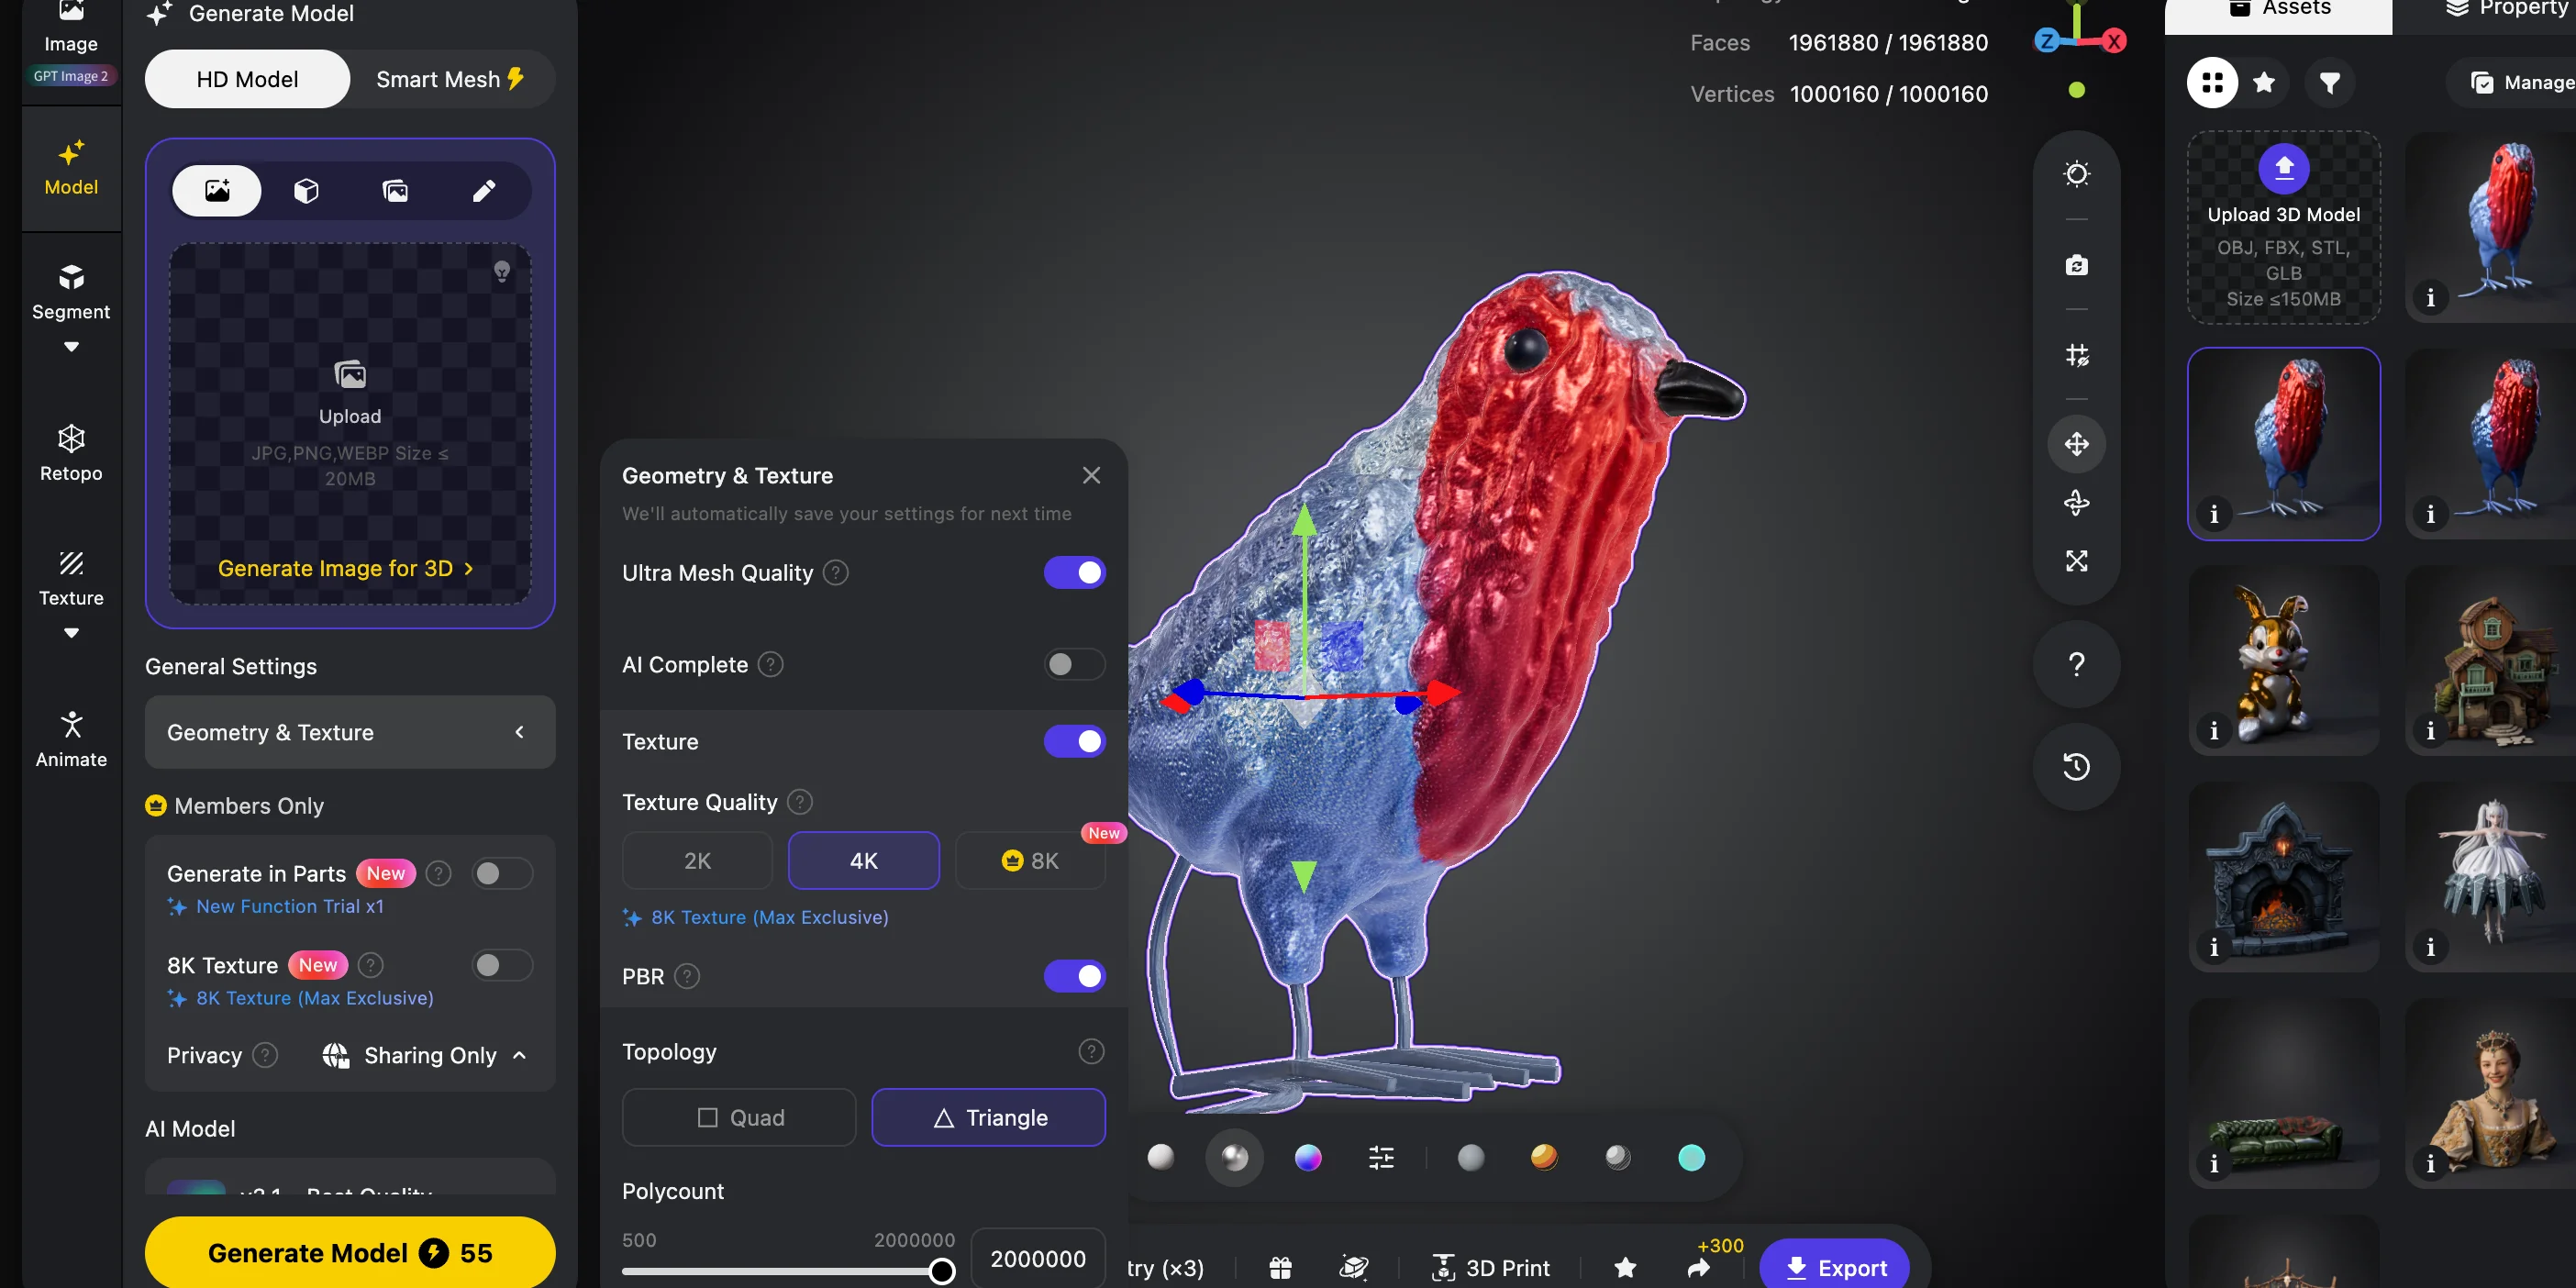This screenshot has width=2576, height=1288.
Task: Toggle the PBR switch
Action: (x=1074, y=976)
